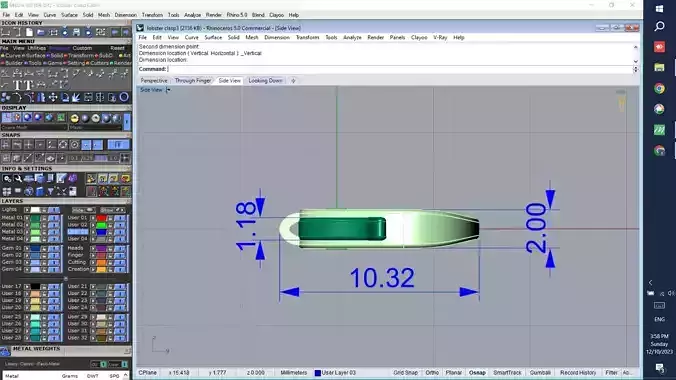
Task: Click the red color swatch of User 01
Action: [x=101, y=218]
